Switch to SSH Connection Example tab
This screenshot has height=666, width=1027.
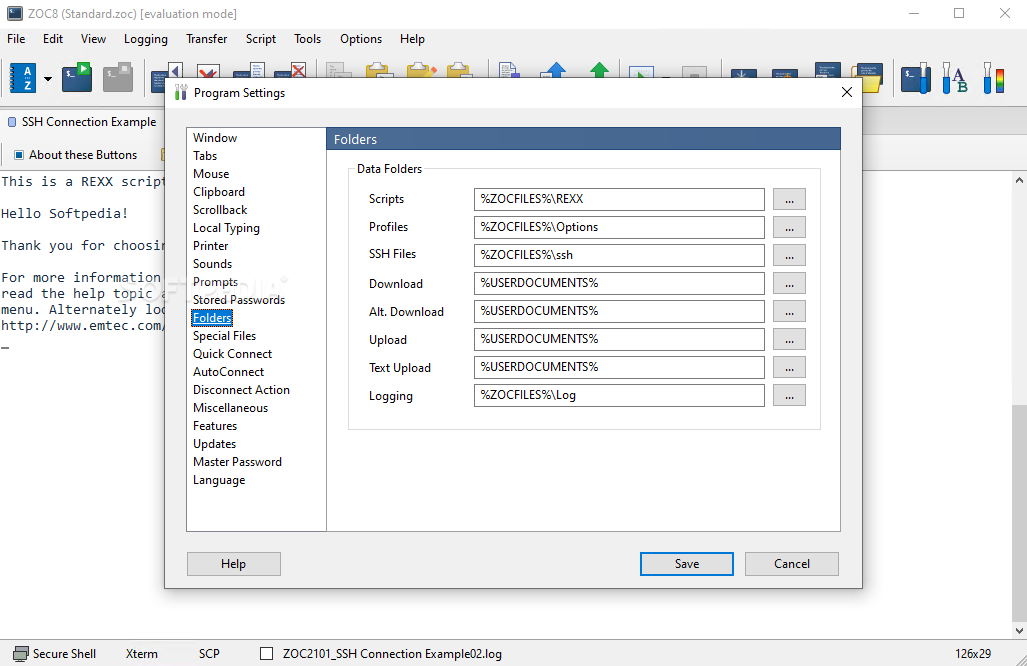[x=82, y=122]
